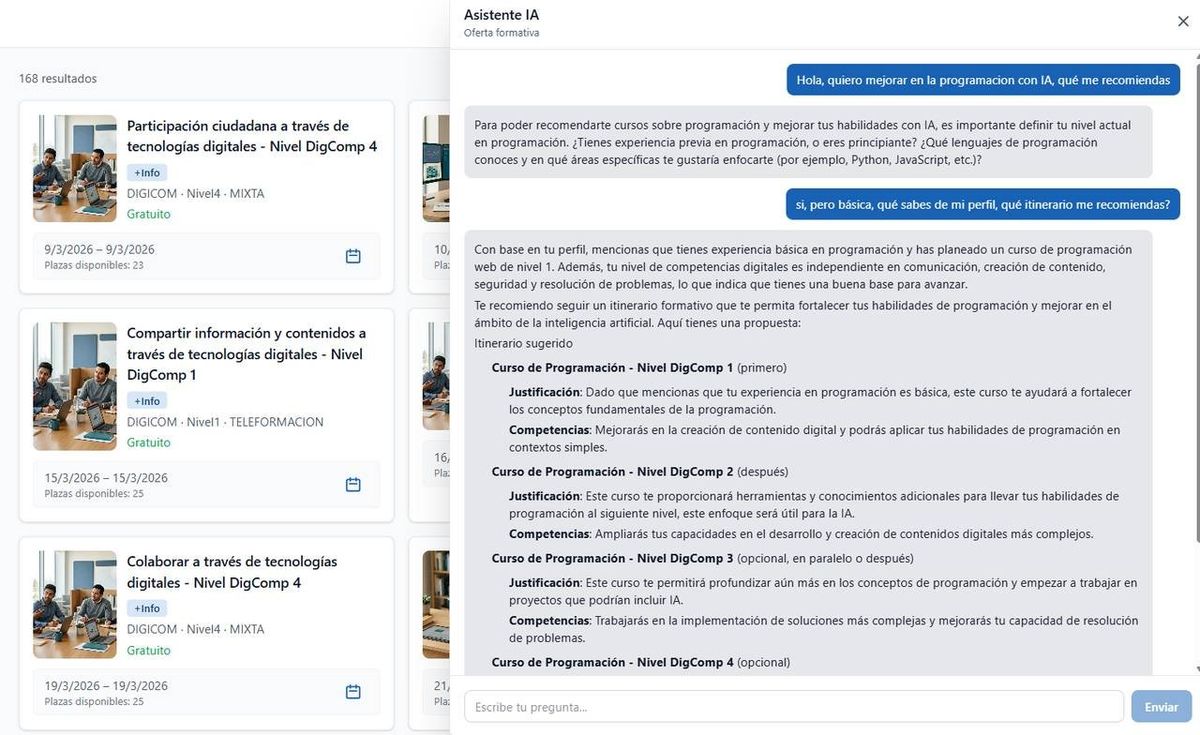1200x735 pixels.
Task: Click 'Curso de Programación - Nivel DigComp 3' heading
Action: click(613, 558)
